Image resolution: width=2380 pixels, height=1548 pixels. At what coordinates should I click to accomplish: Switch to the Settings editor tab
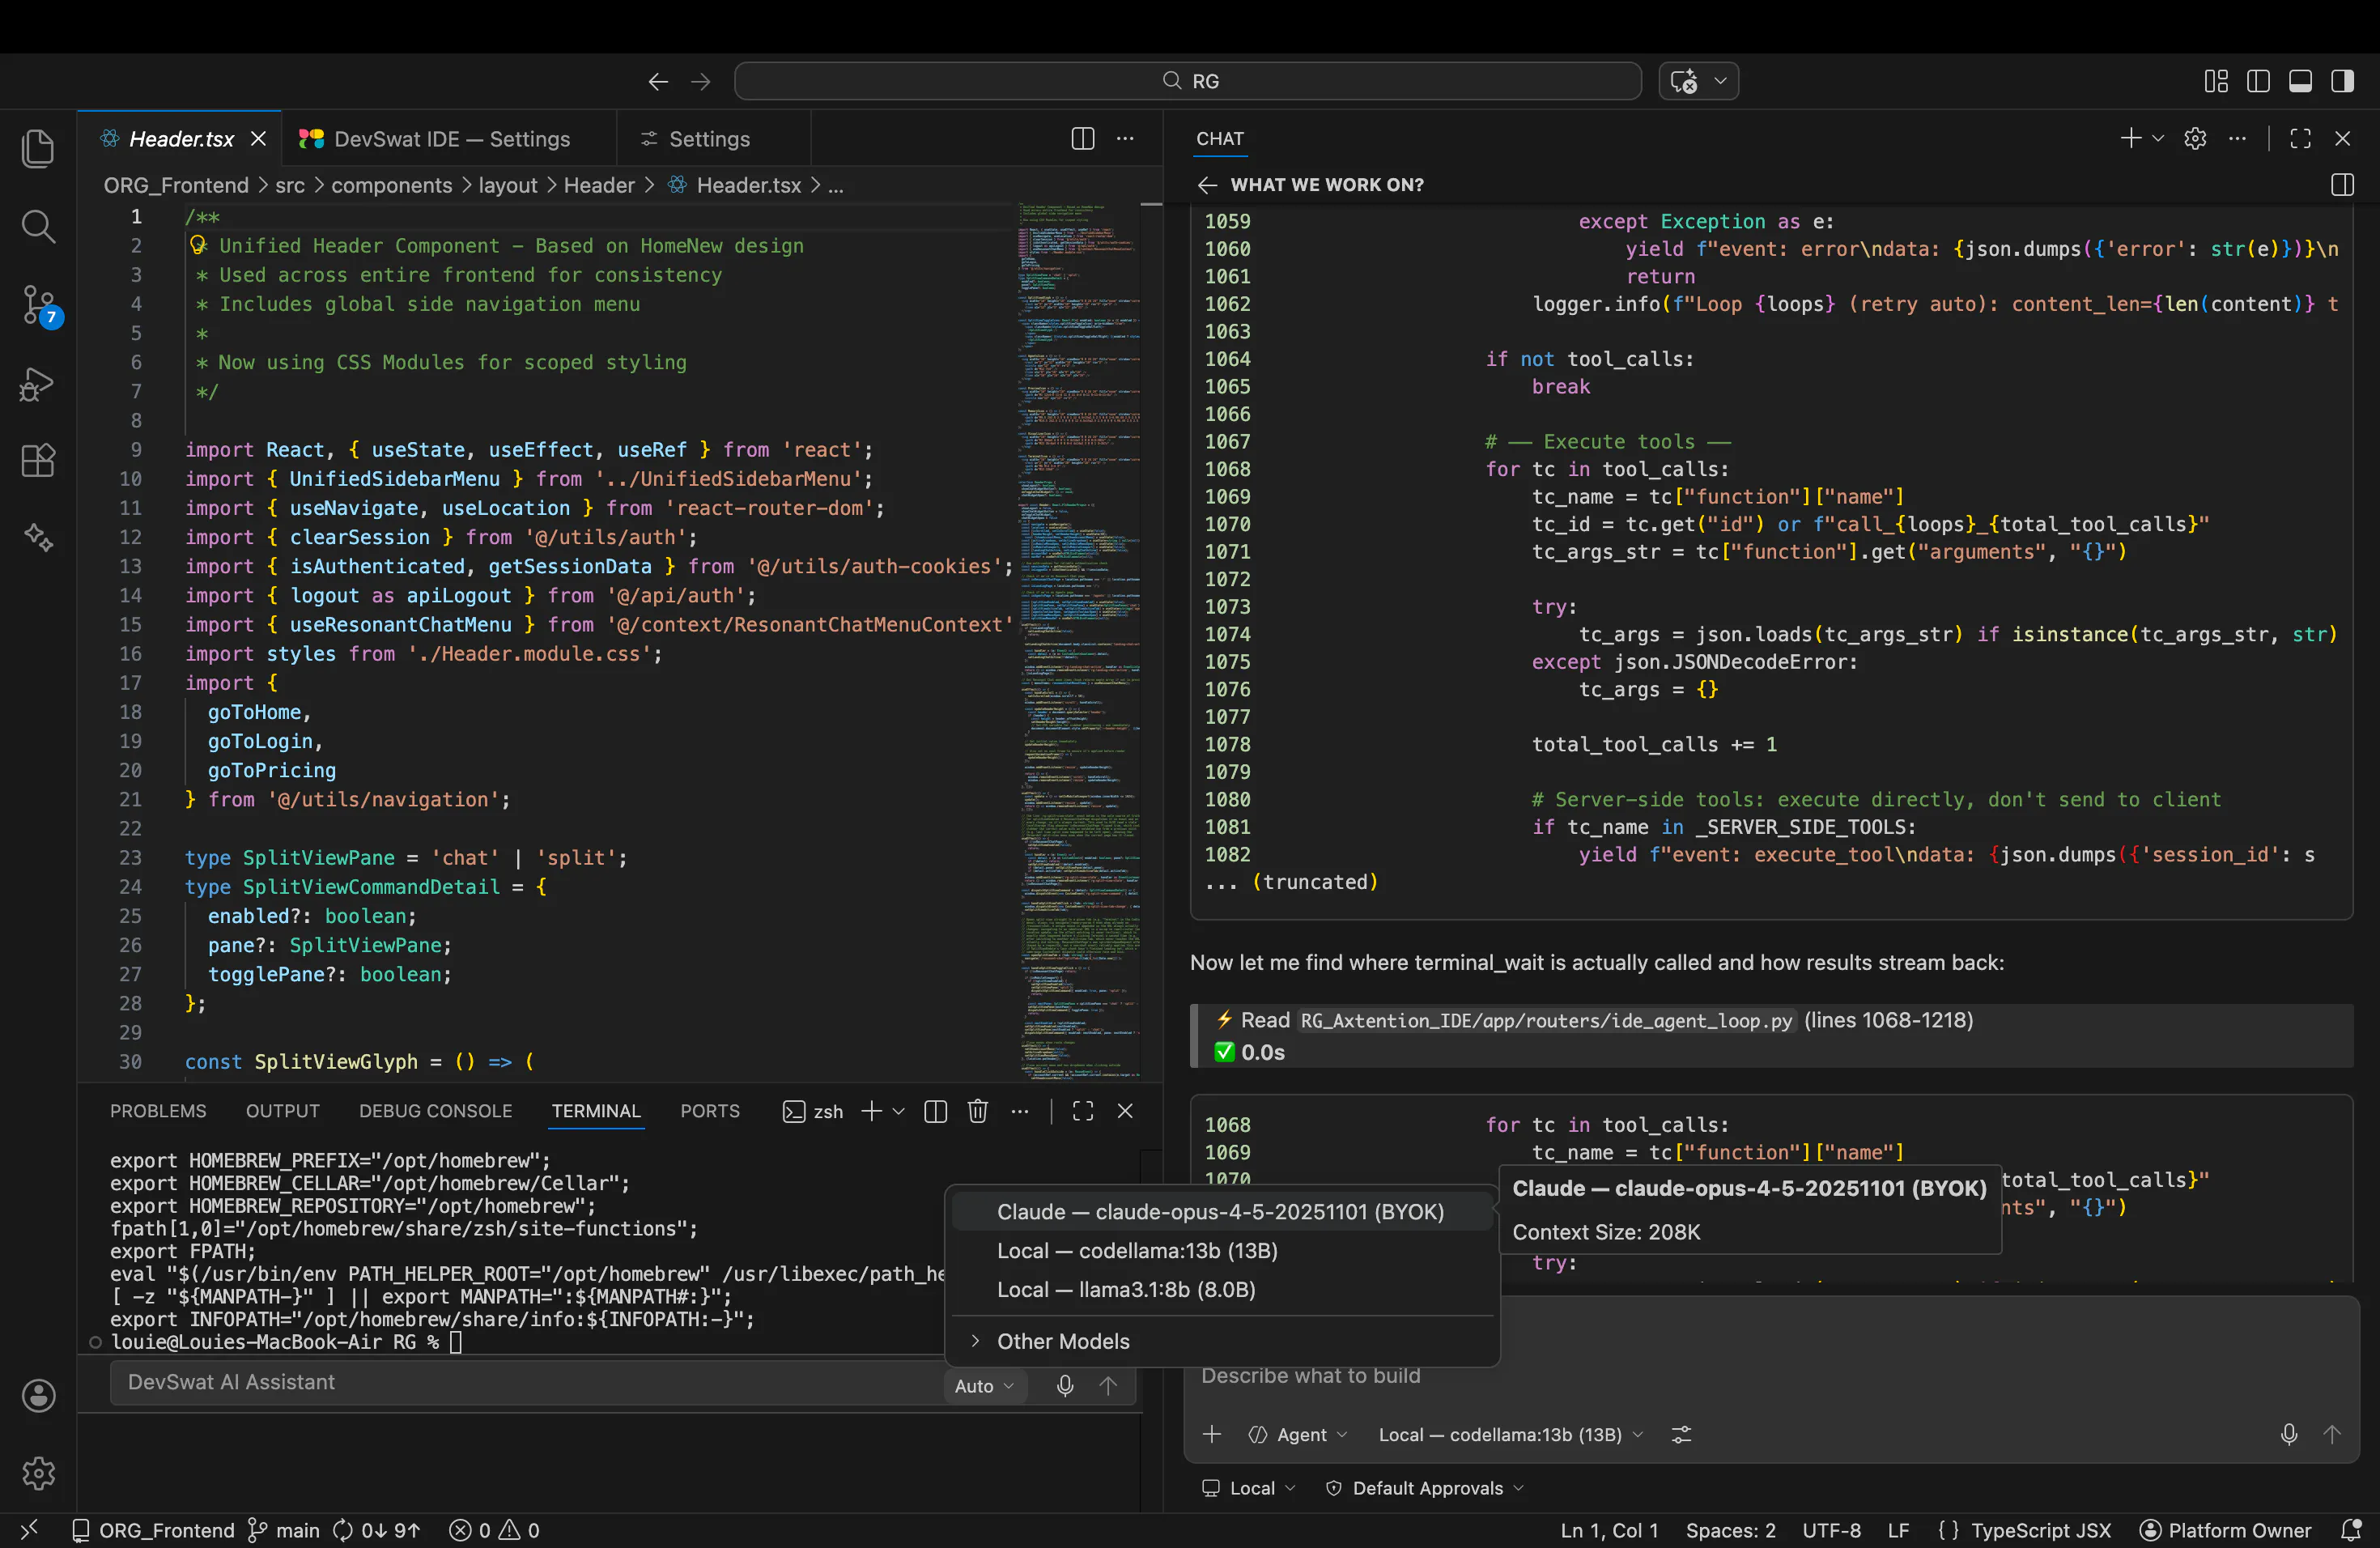(x=714, y=139)
